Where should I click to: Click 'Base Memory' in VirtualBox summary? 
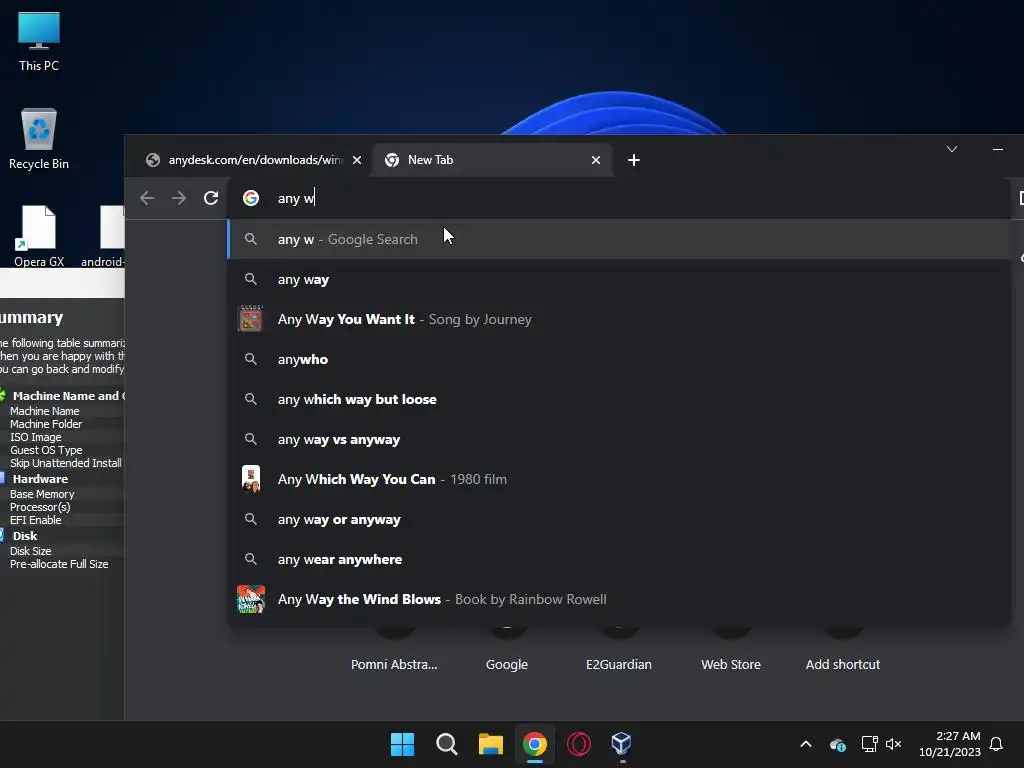click(x=42, y=494)
